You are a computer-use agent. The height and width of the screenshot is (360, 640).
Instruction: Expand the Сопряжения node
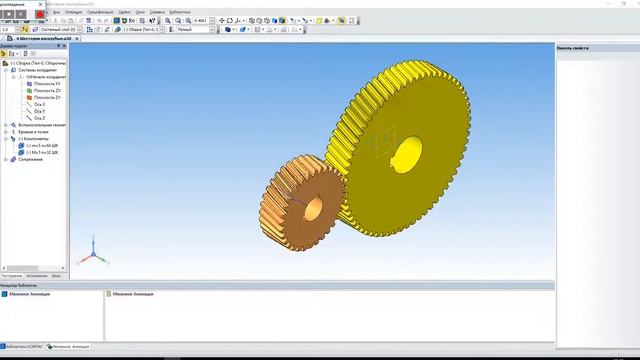click(x=6, y=160)
